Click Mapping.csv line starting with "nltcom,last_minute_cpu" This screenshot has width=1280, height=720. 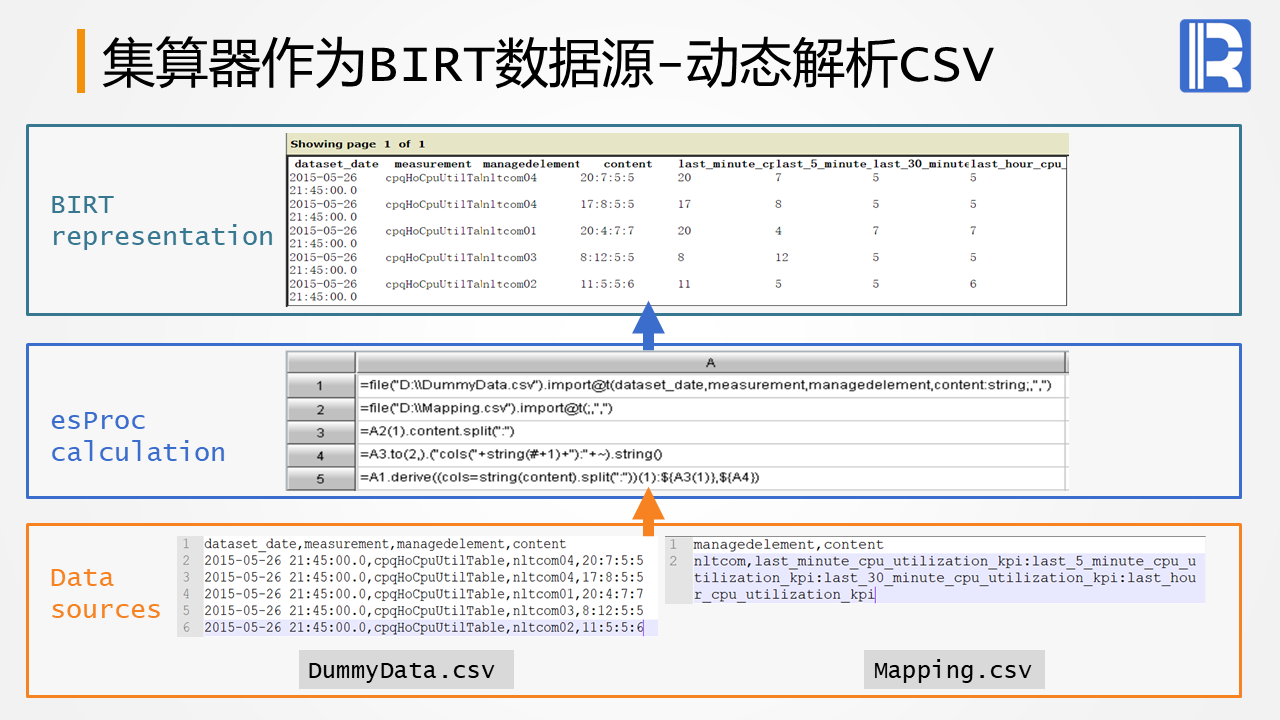(945, 578)
